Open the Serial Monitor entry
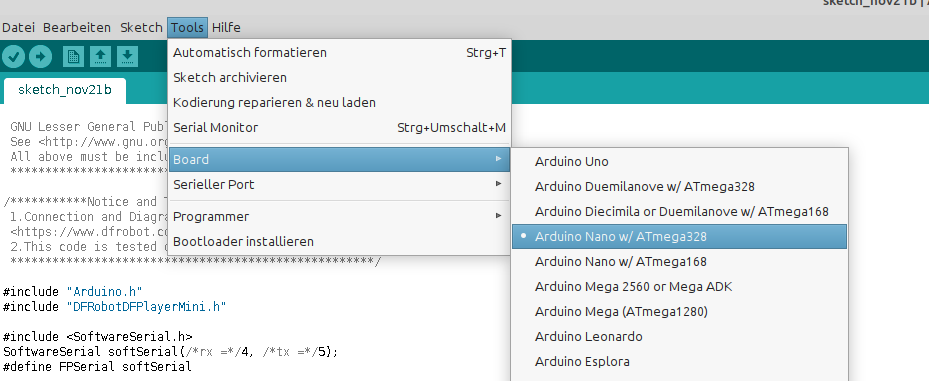Image resolution: width=929 pixels, height=381 pixels. point(339,127)
